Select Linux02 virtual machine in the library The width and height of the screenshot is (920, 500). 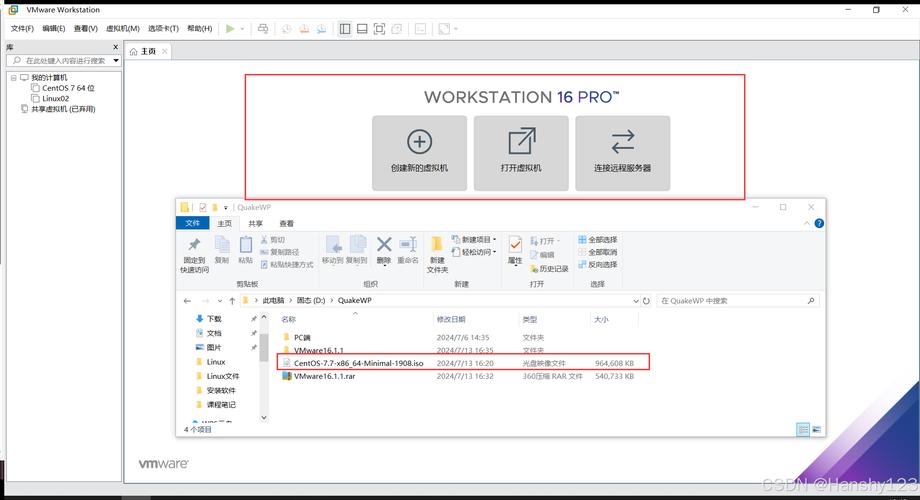pyautogui.click(x=50, y=99)
